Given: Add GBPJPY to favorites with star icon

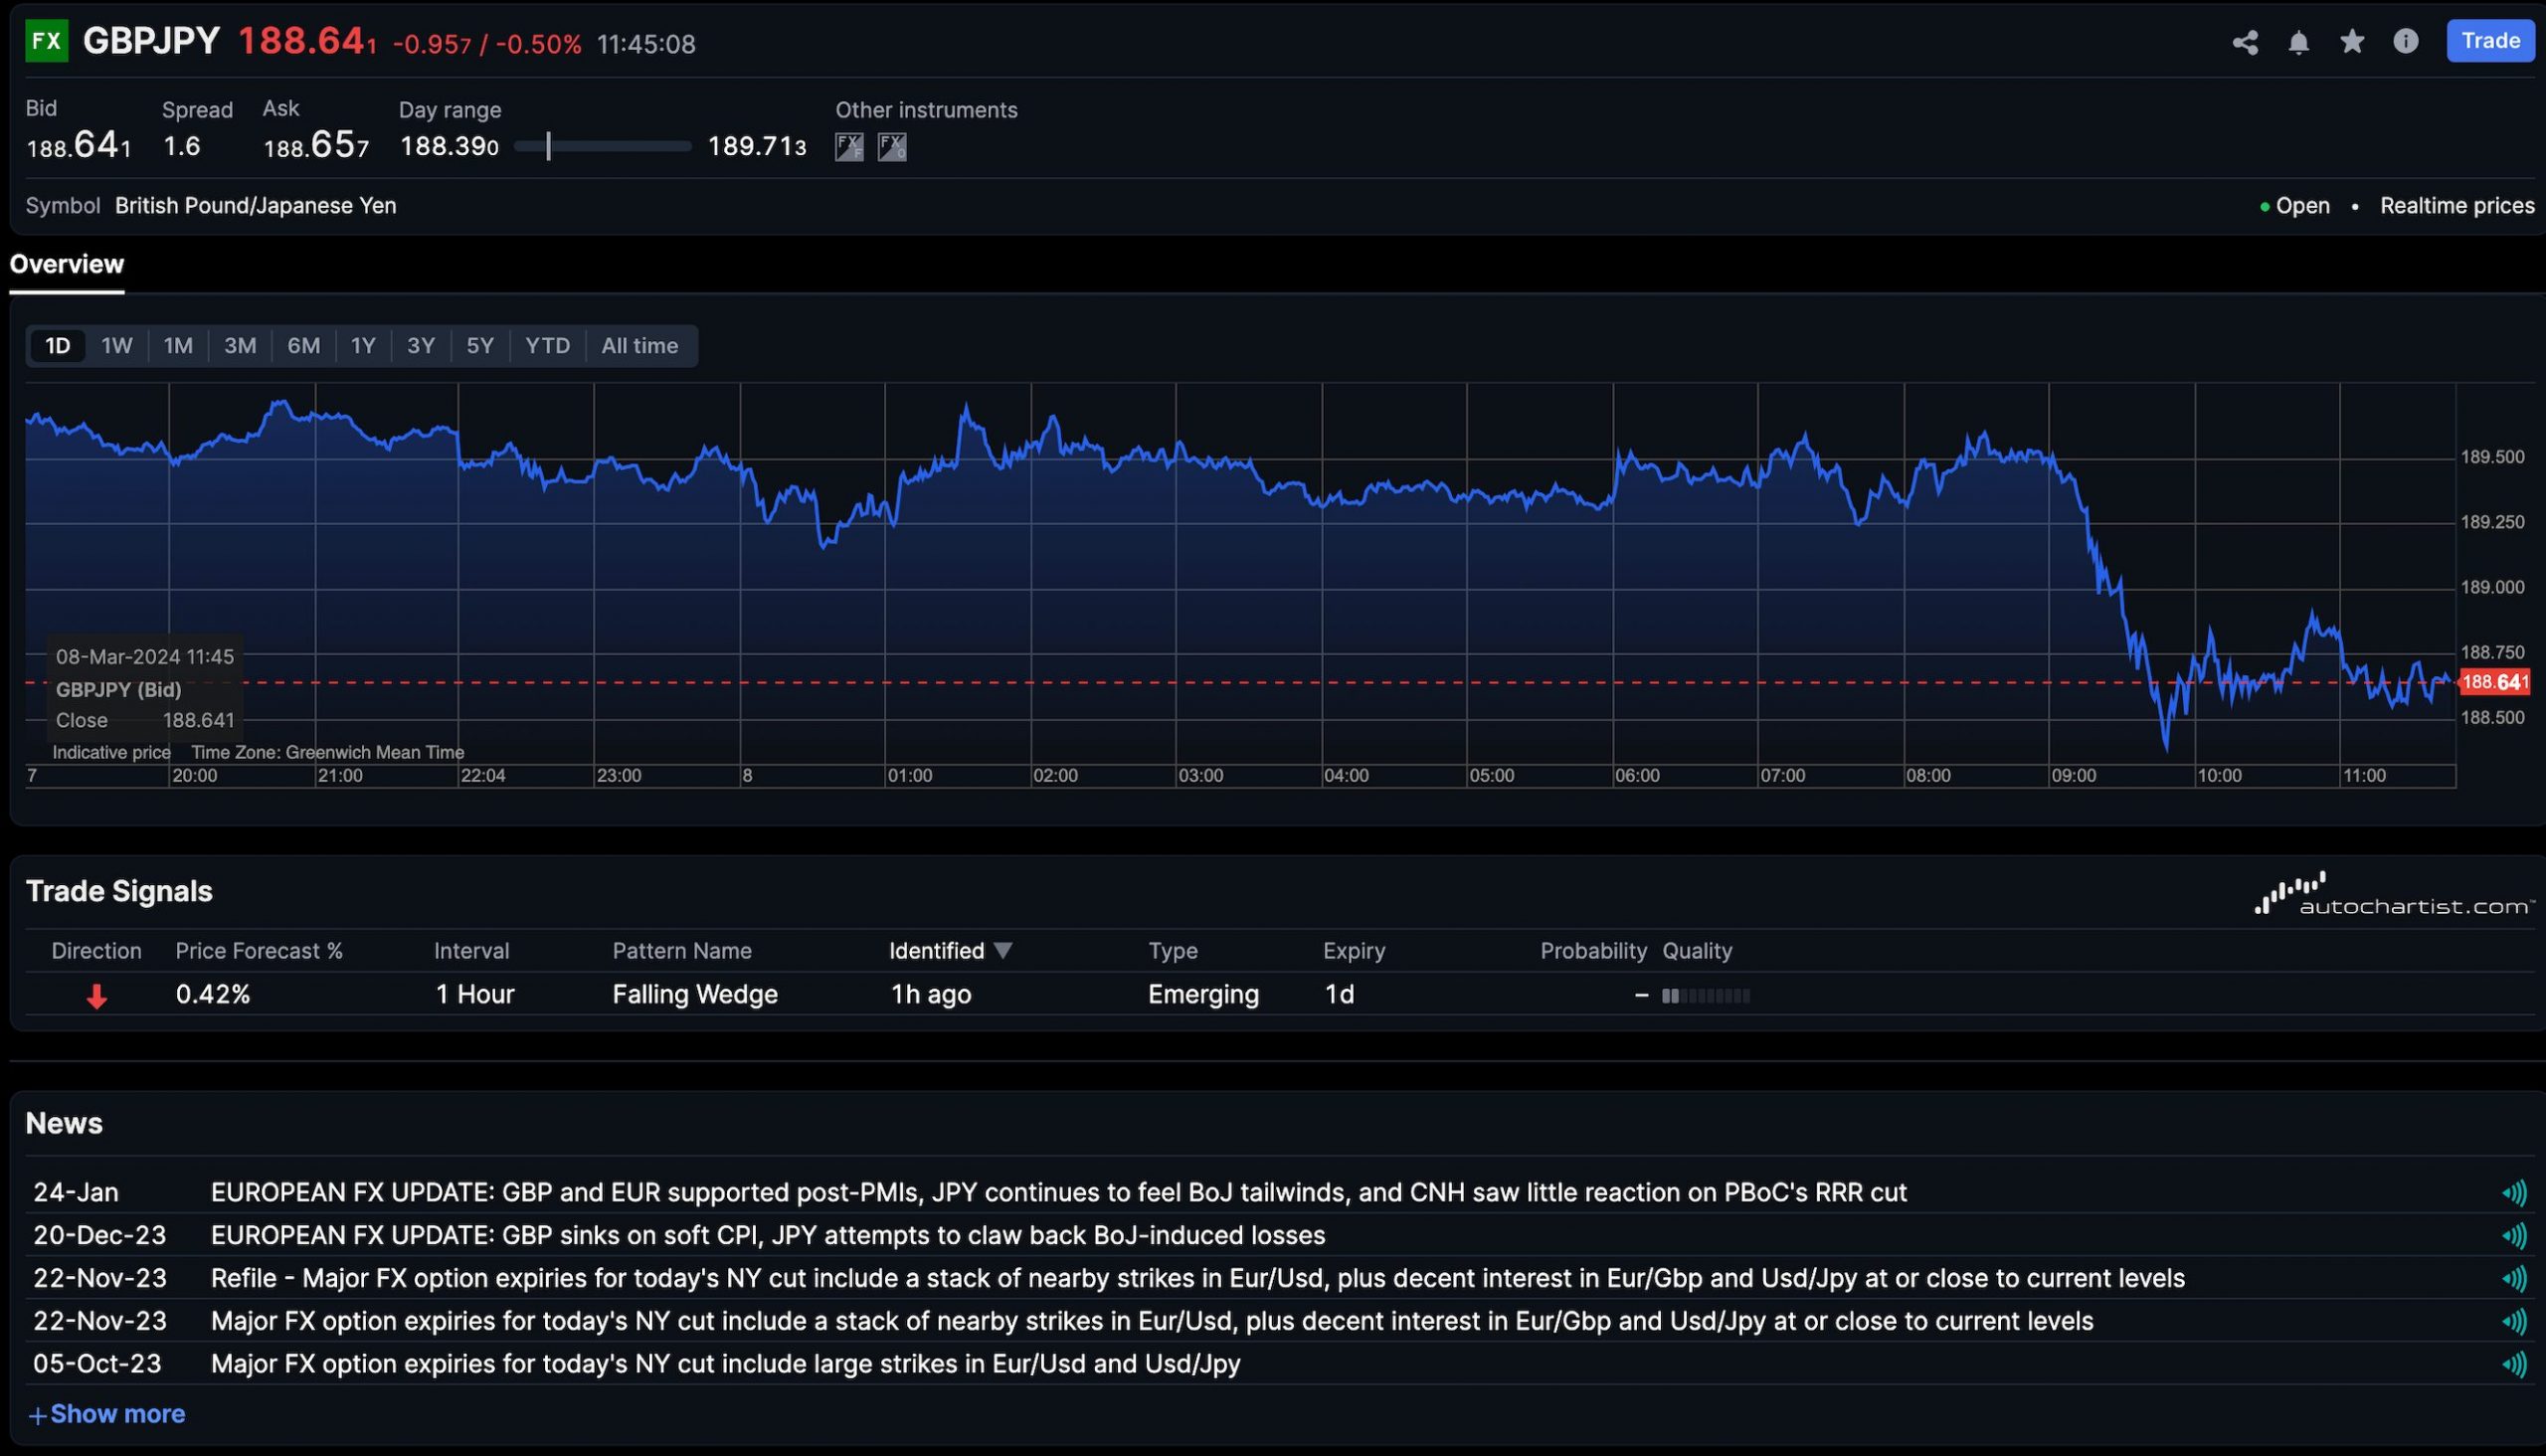Looking at the screenshot, I should (2352, 41).
